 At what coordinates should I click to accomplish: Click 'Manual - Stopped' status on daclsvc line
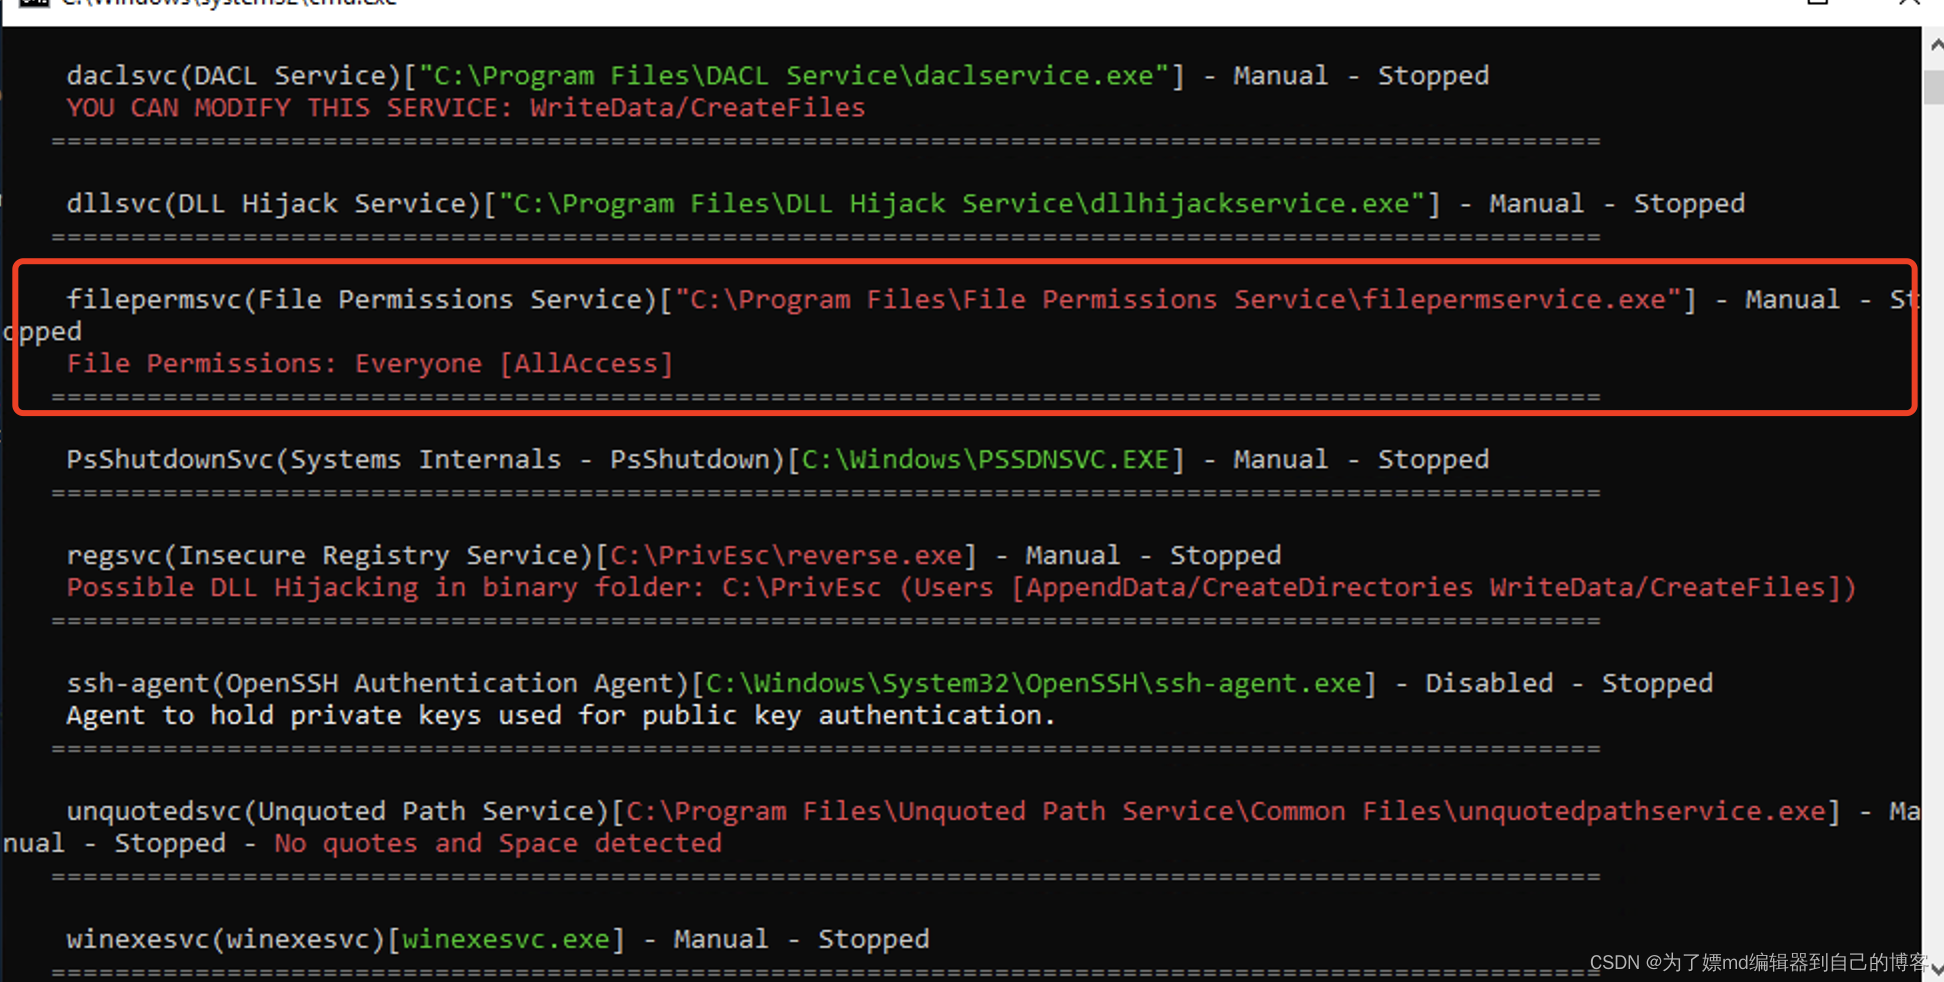point(1361,76)
